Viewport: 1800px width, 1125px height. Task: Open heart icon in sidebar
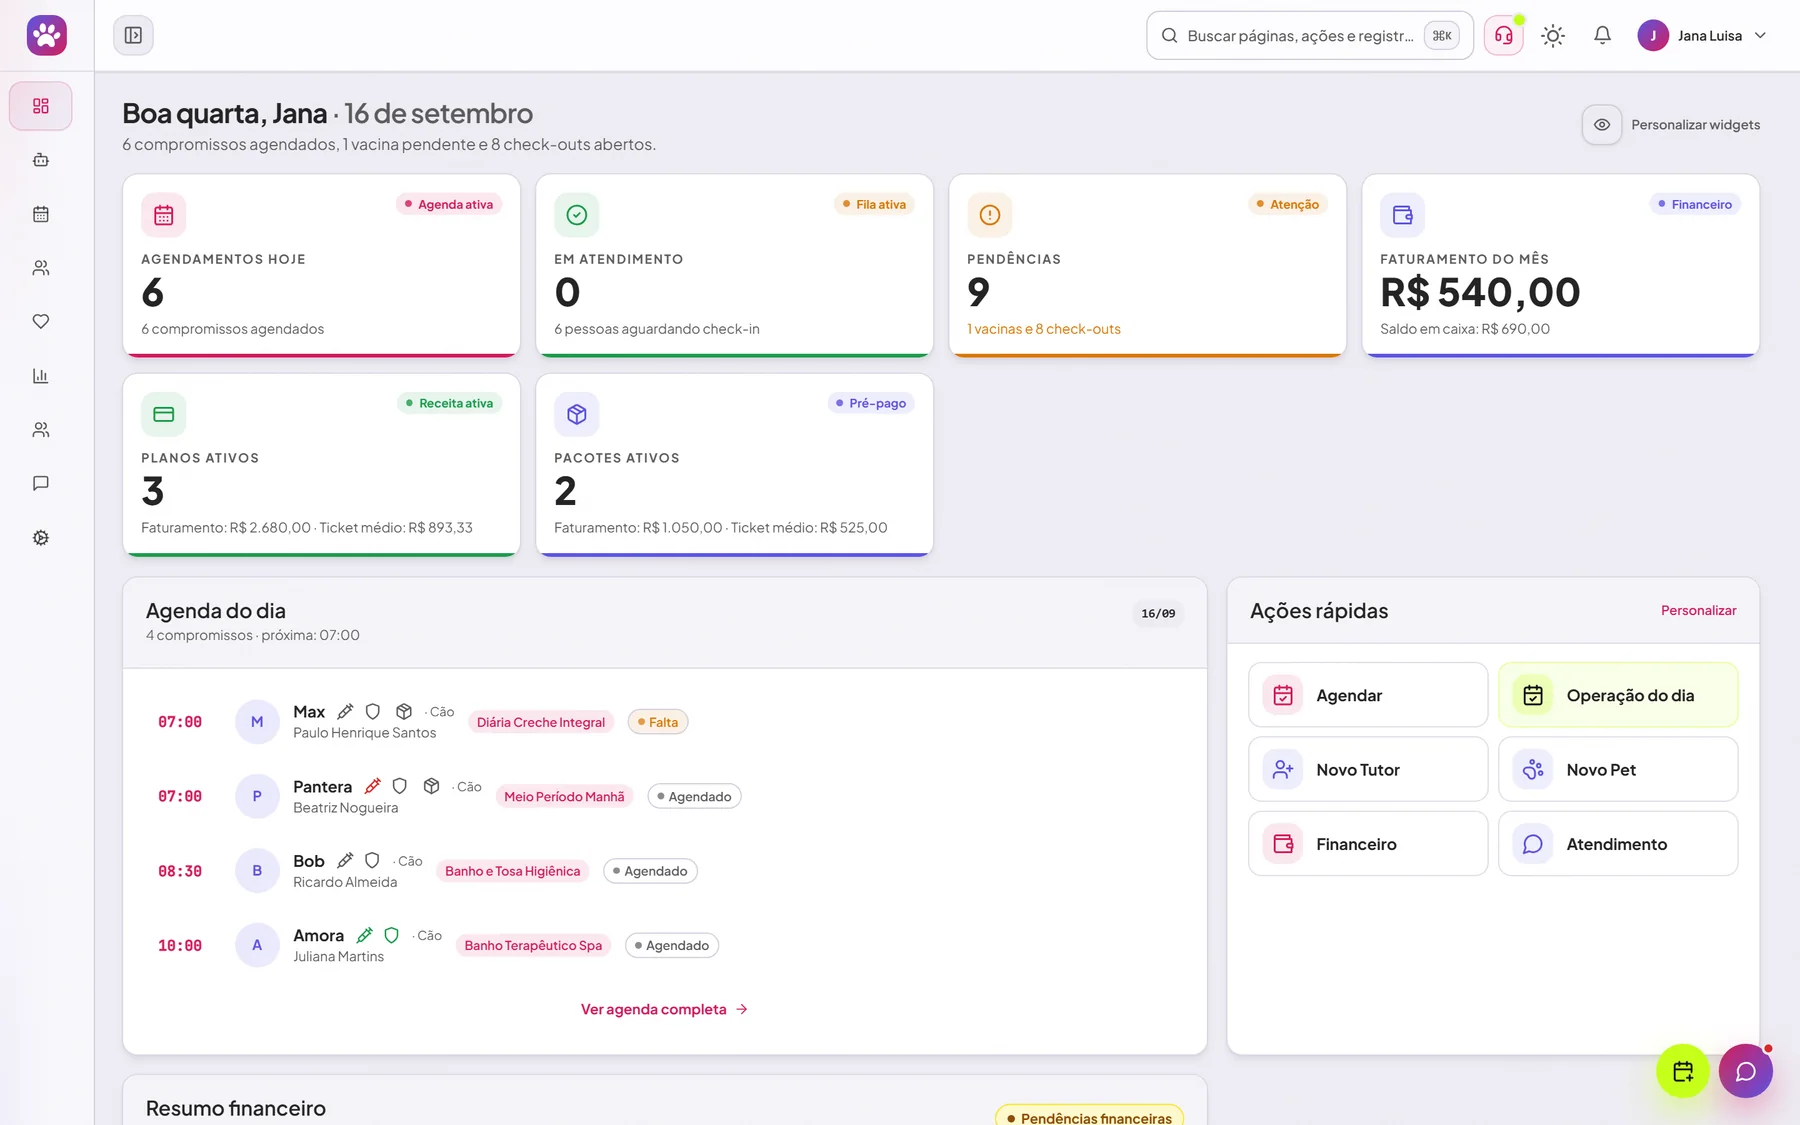(x=41, y=322)
